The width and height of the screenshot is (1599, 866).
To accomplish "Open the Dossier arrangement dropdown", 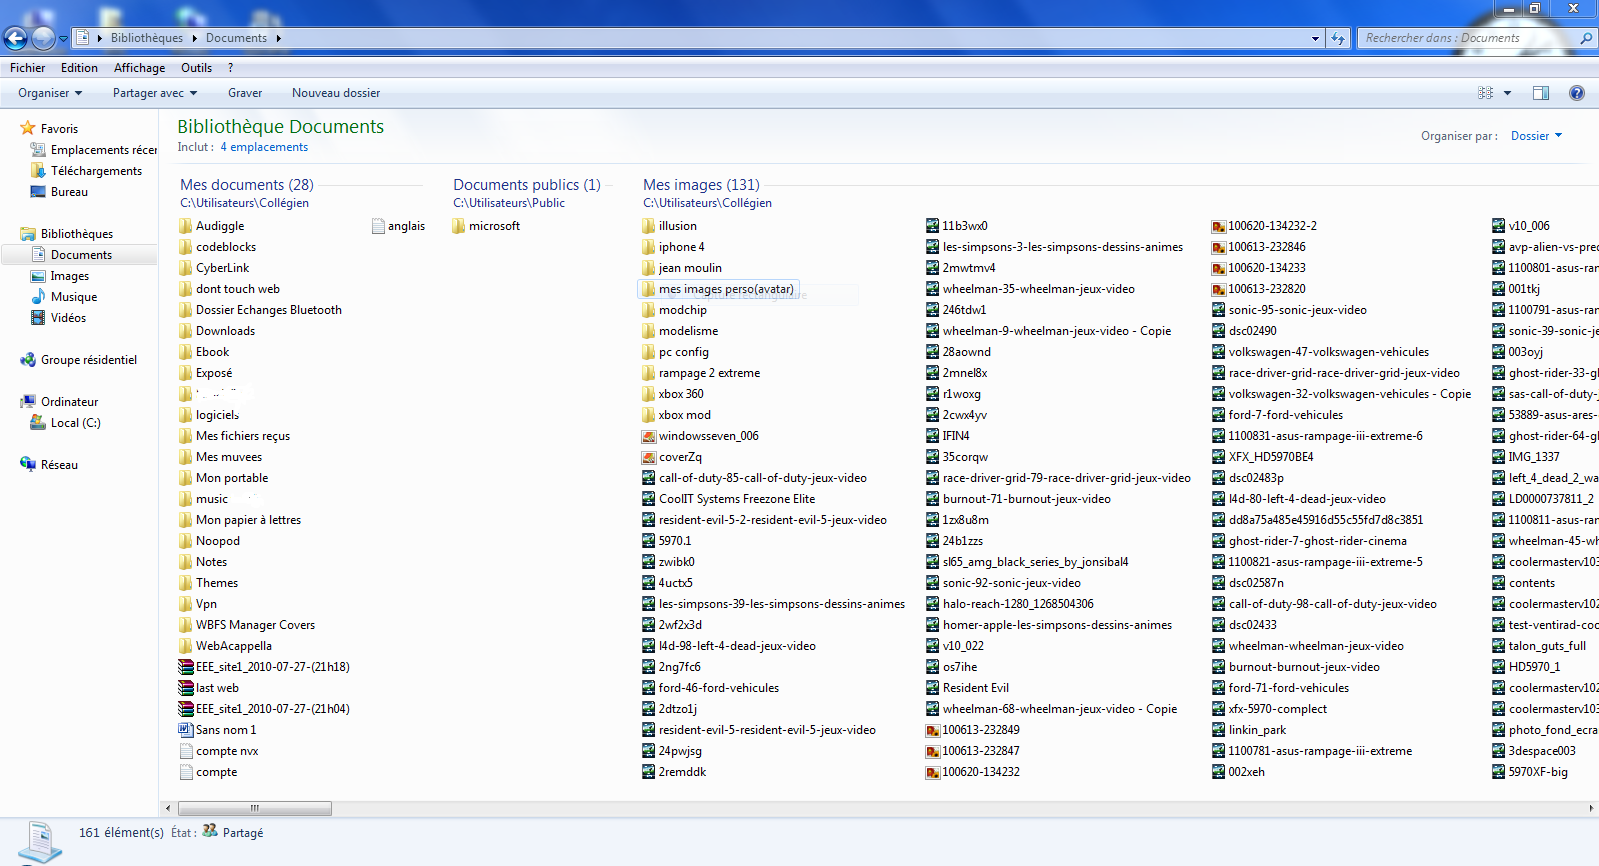I will click(x=1536, y=136).
